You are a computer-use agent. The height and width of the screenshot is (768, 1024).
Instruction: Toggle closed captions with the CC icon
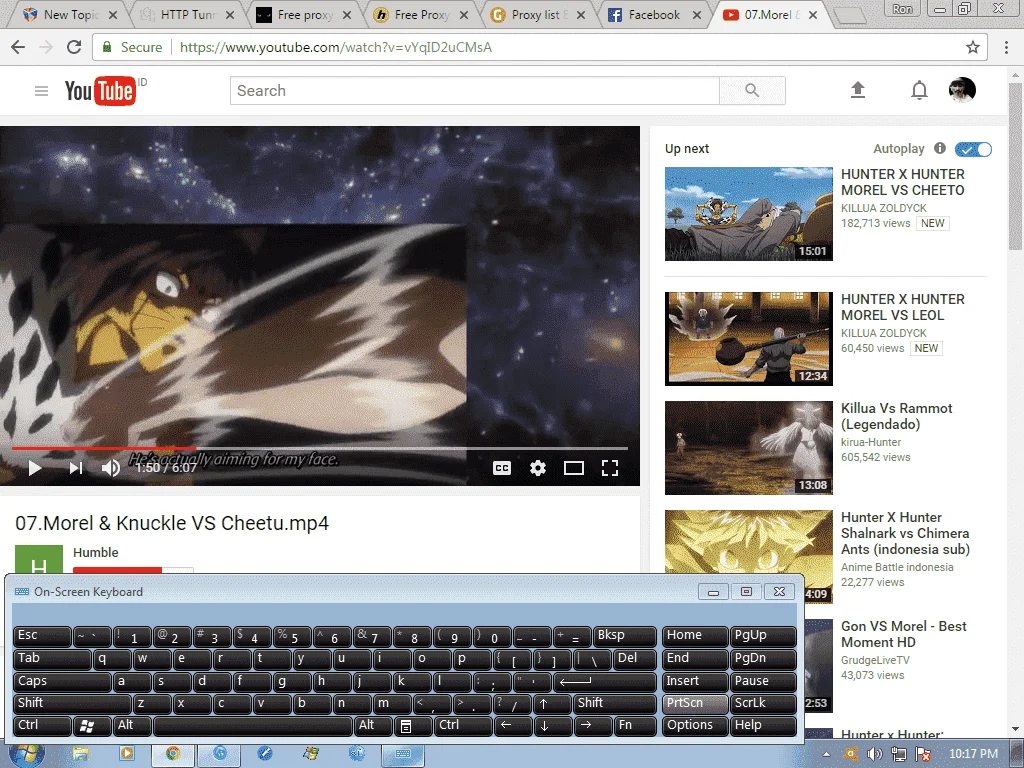[502, 468]
